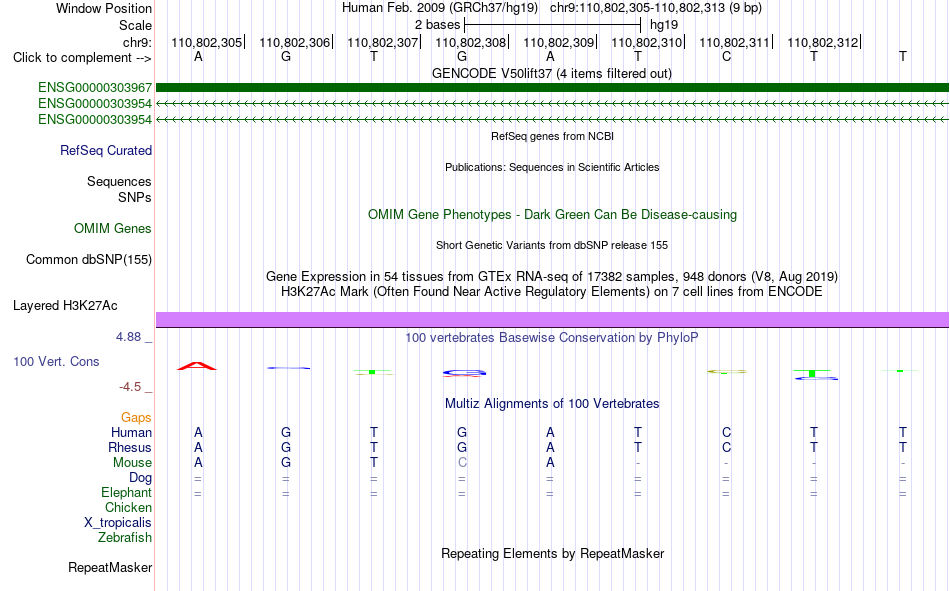The height and width of the screenshot is (591, 950).
Task: Click the greyed C base in the Mouse row
Action: click(x=462, y=462)
